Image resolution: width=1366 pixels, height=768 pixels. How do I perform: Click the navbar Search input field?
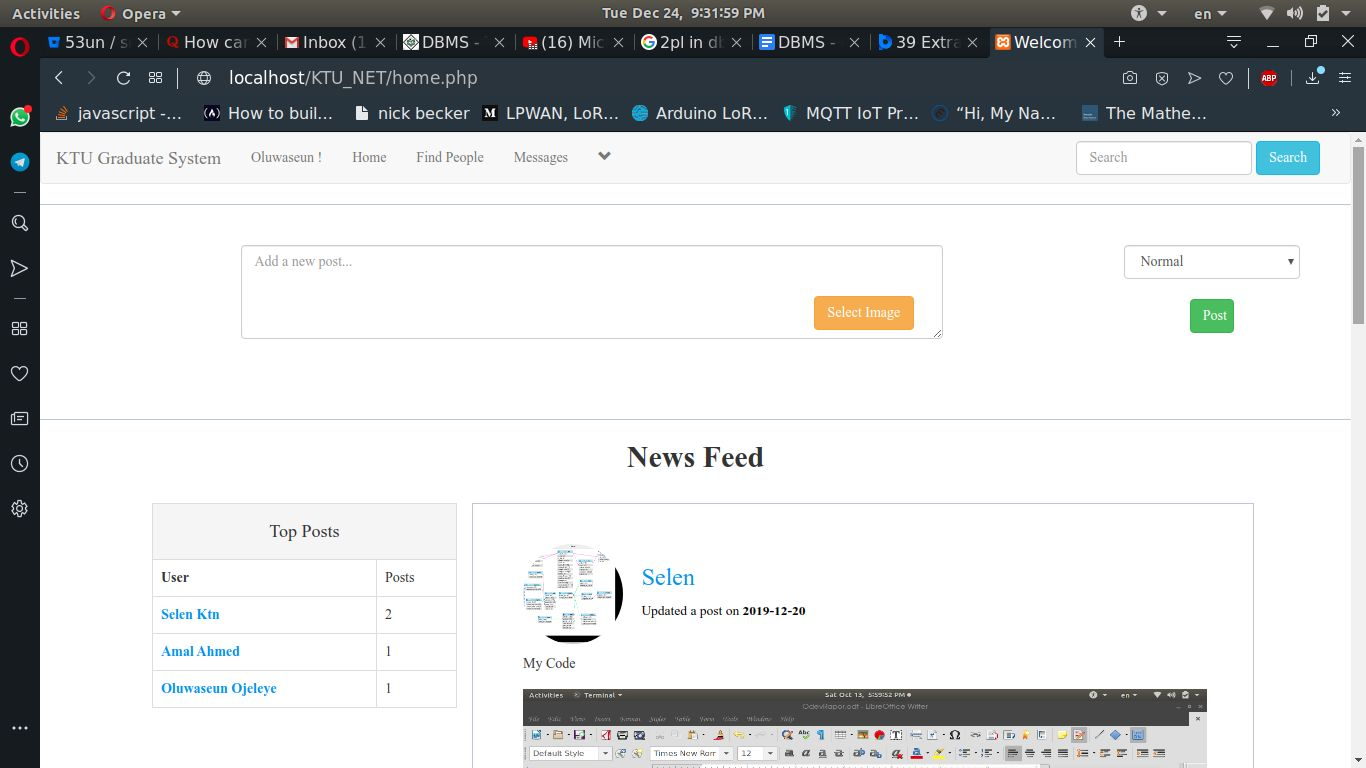pos(1164,158)
